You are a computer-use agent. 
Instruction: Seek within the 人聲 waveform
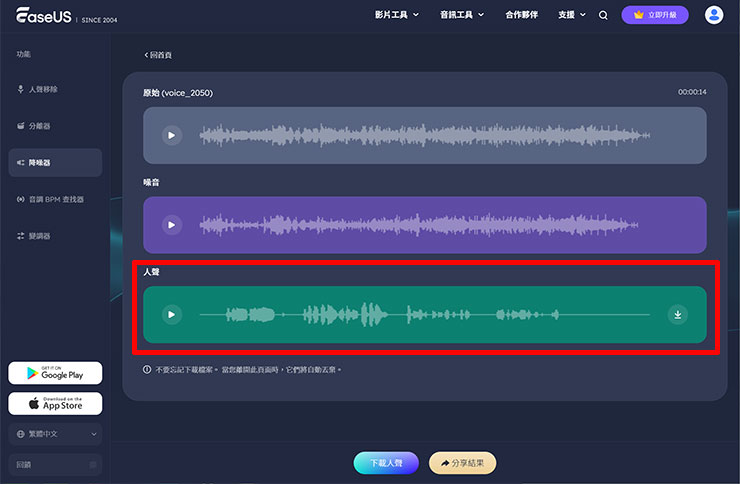point(420,315)
